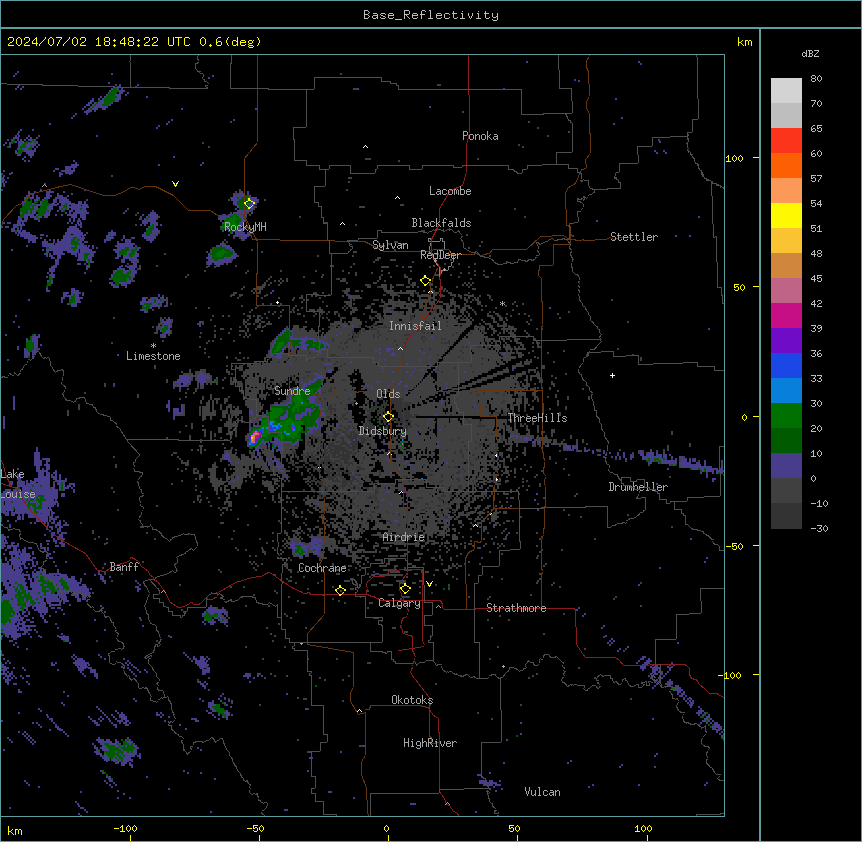Click the asterisk marker northeast of Innisfail
This screenshot has height=842, width=862.
coord(502,303)
